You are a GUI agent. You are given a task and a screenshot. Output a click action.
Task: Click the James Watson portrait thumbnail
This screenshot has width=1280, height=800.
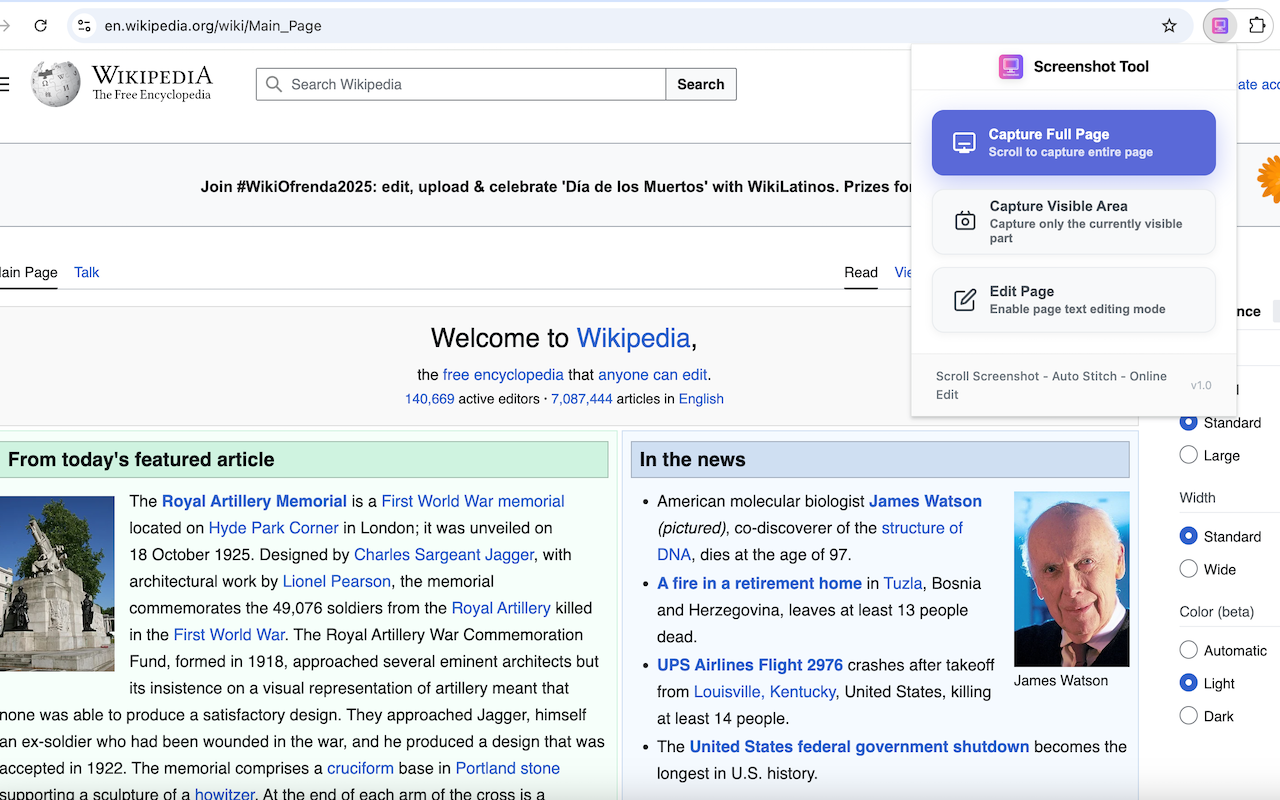pyautogui.click(x=1071, y=579)
